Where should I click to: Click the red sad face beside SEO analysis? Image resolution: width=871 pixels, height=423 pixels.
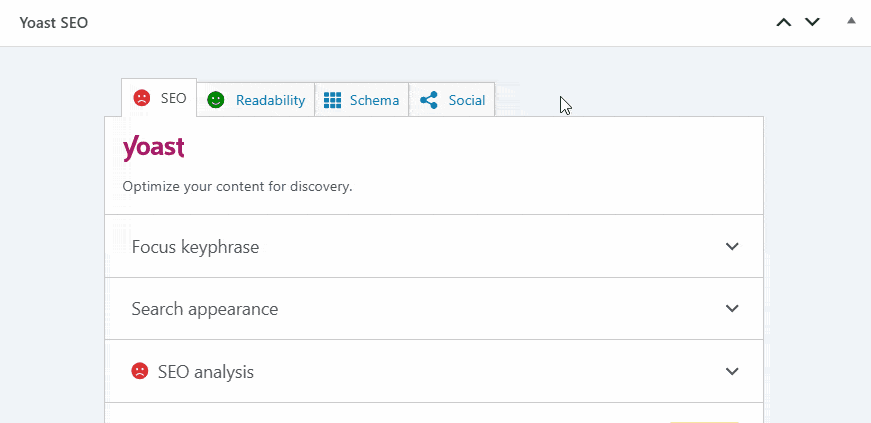click(139, 371)
